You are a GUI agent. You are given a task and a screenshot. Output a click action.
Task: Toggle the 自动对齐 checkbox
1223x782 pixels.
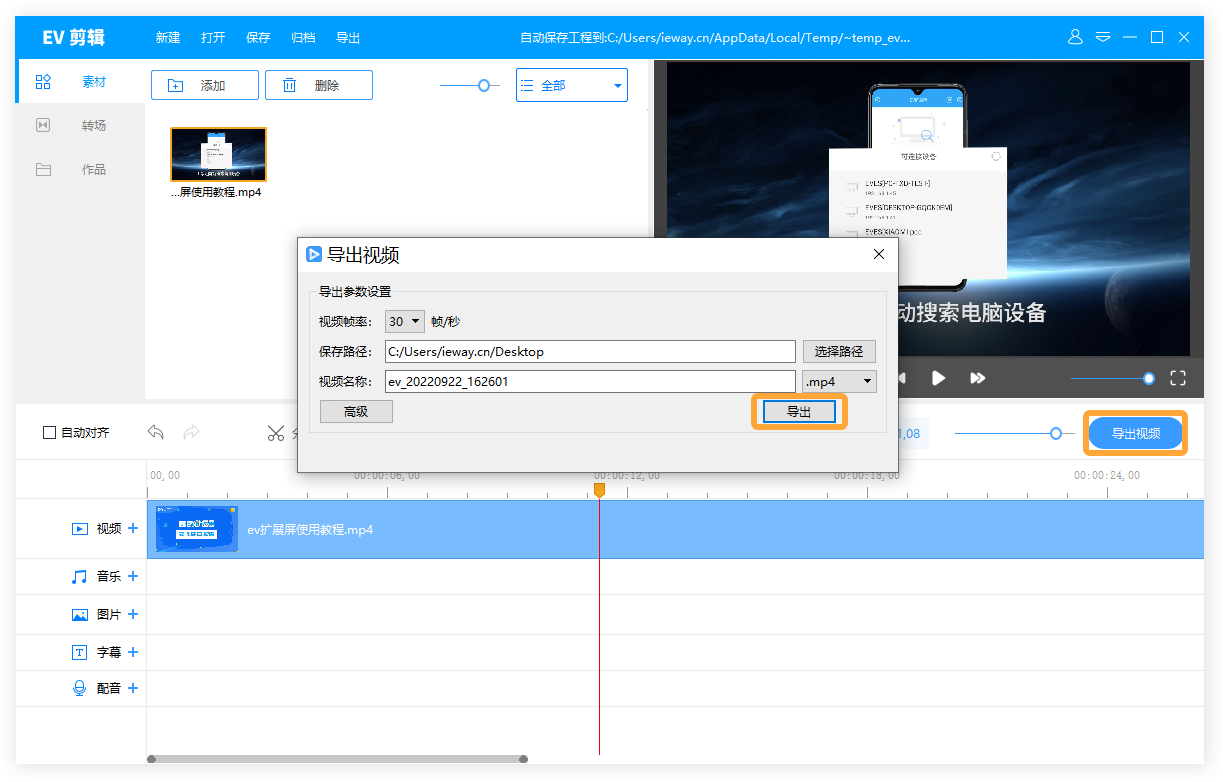(50, 433)
